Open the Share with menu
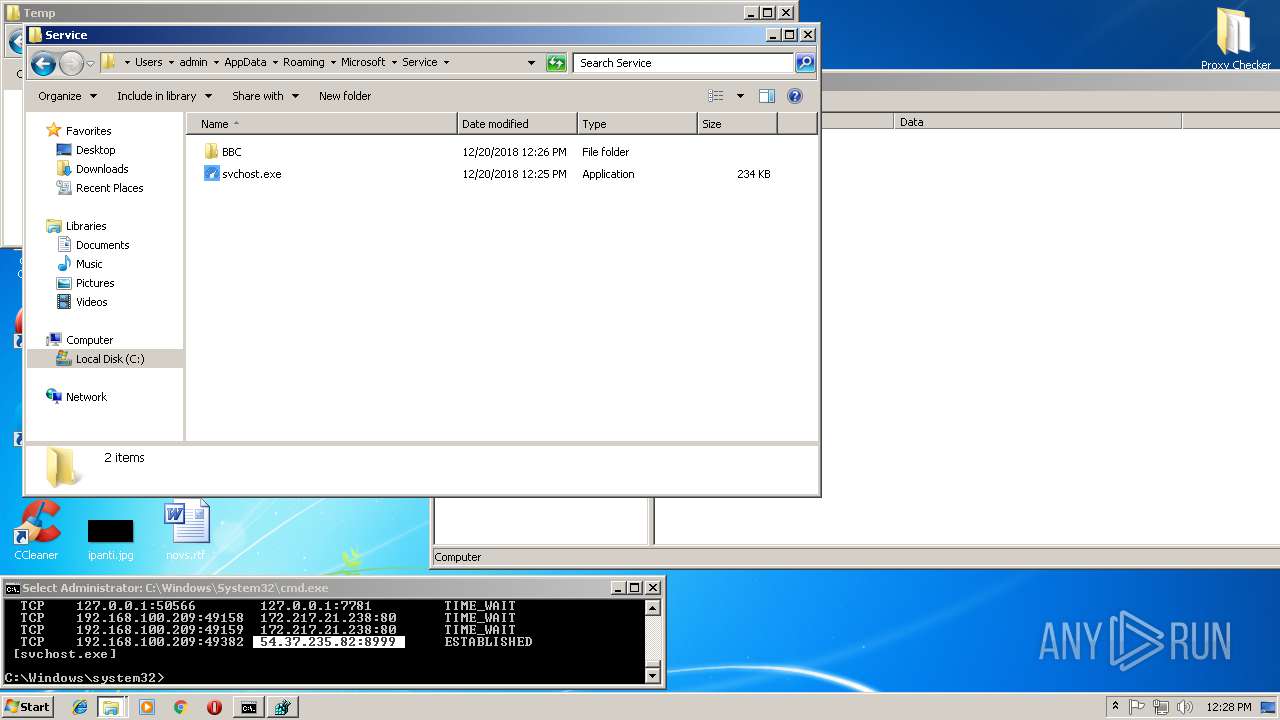The image size is (1280, 720). pyautogui.click(x=265, y=96)
